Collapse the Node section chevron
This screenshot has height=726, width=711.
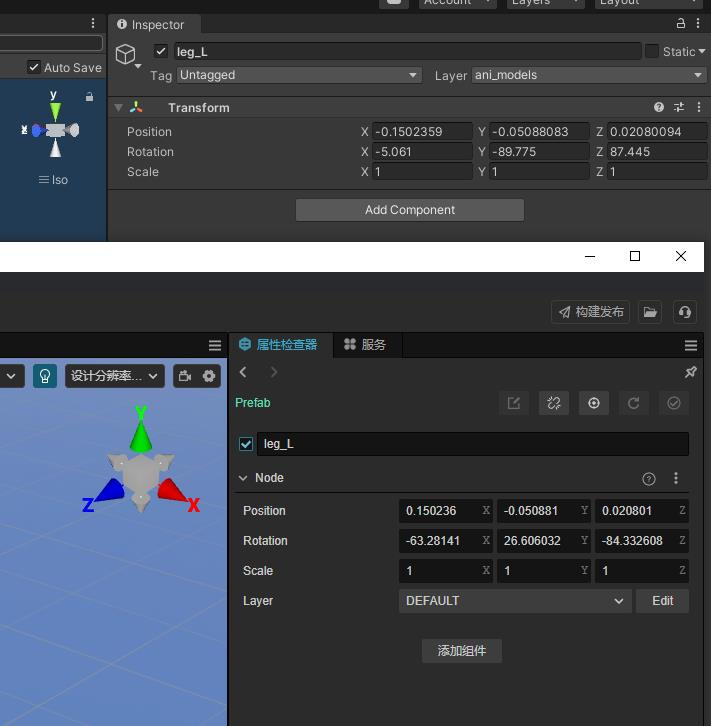click(243, 478)
